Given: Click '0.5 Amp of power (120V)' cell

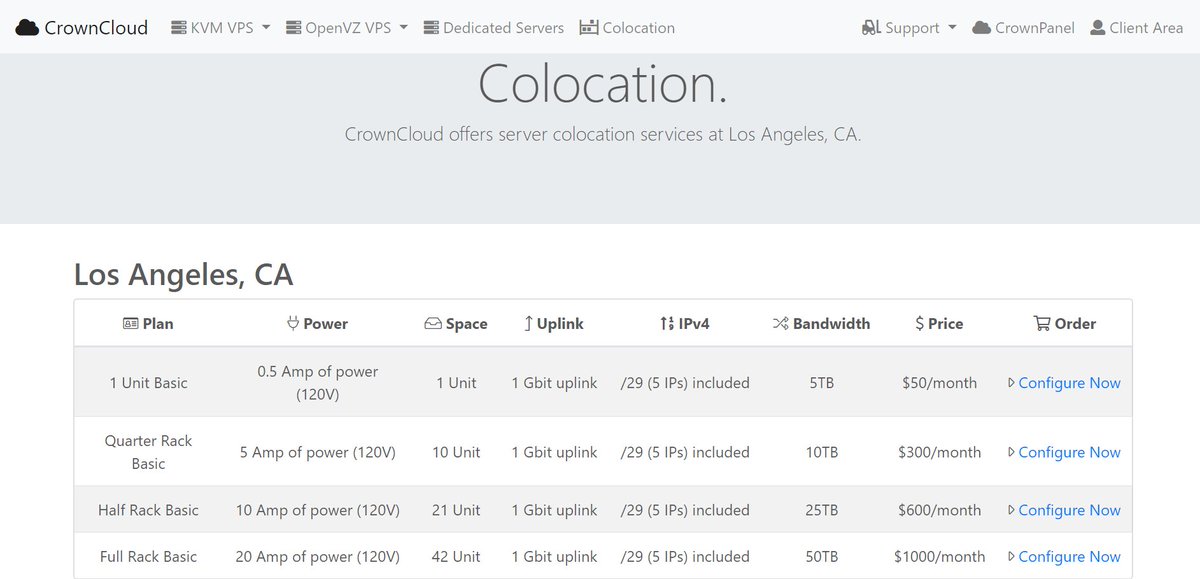Looking at the screenshot, I should (x=318, y=383).
